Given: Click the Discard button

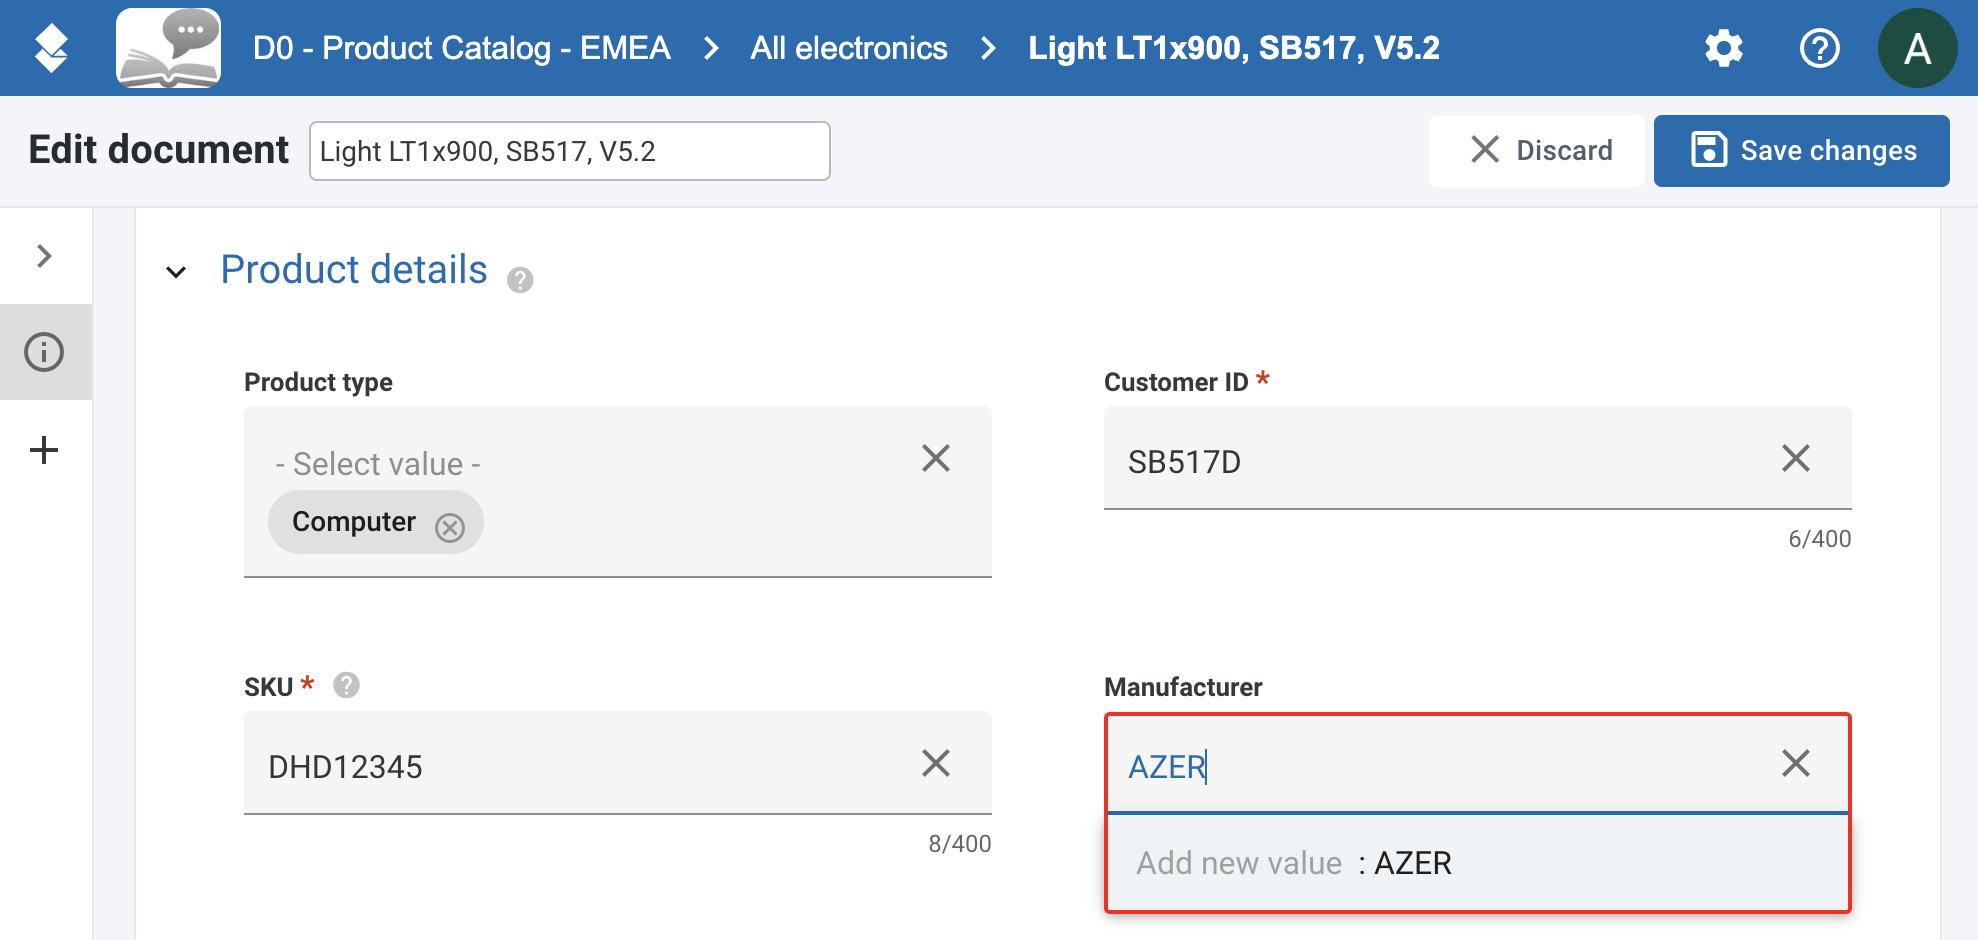Looking at the screenshot, I should 1537,151.
